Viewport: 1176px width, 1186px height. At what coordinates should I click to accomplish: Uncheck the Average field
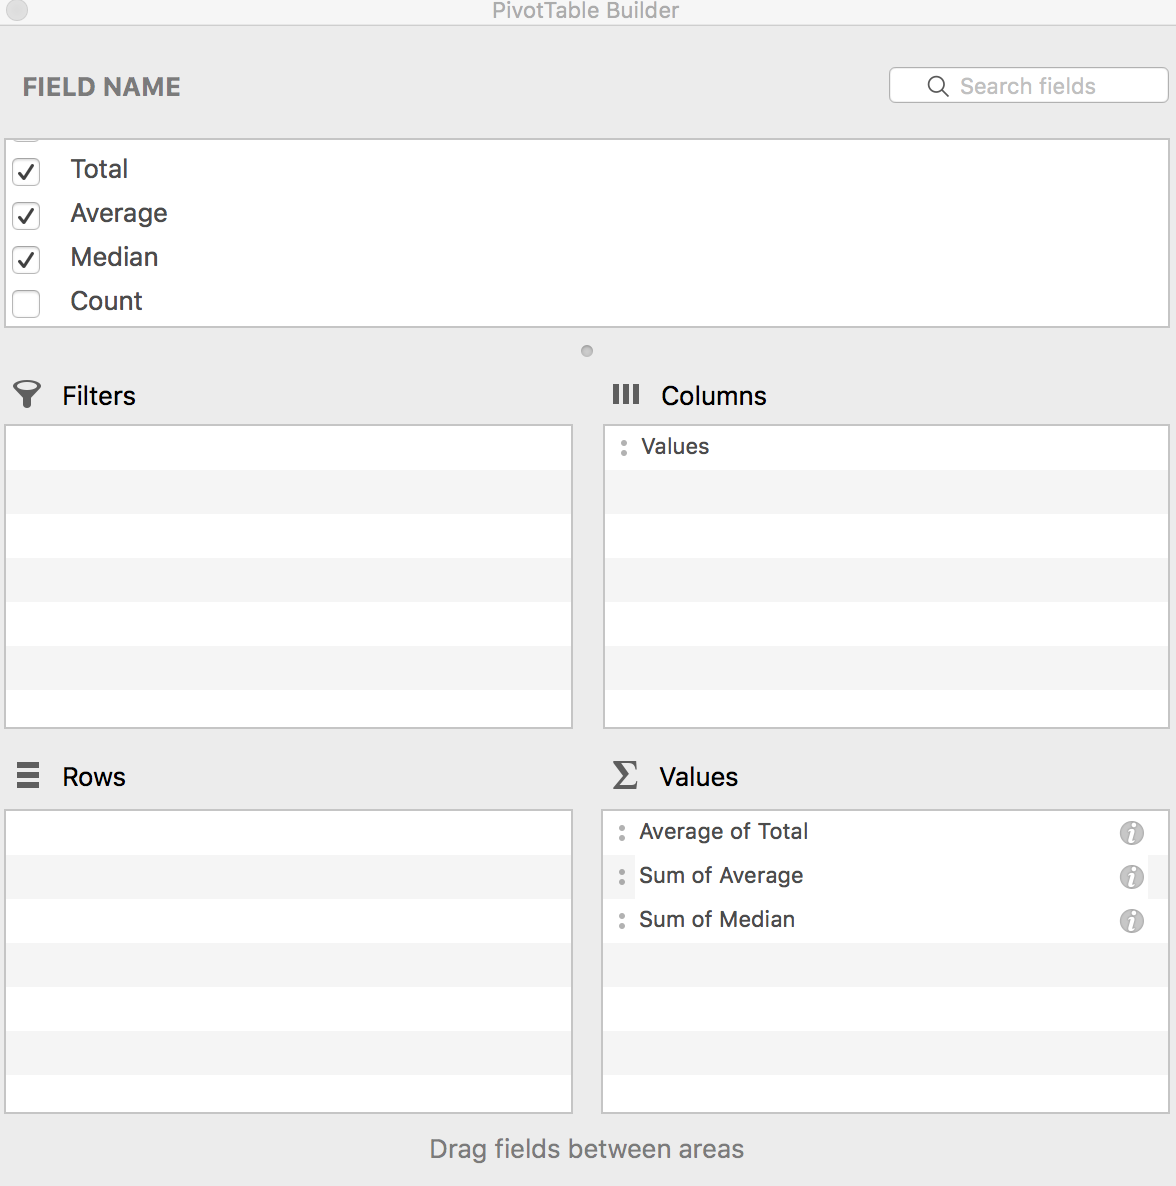pos(26,215)
